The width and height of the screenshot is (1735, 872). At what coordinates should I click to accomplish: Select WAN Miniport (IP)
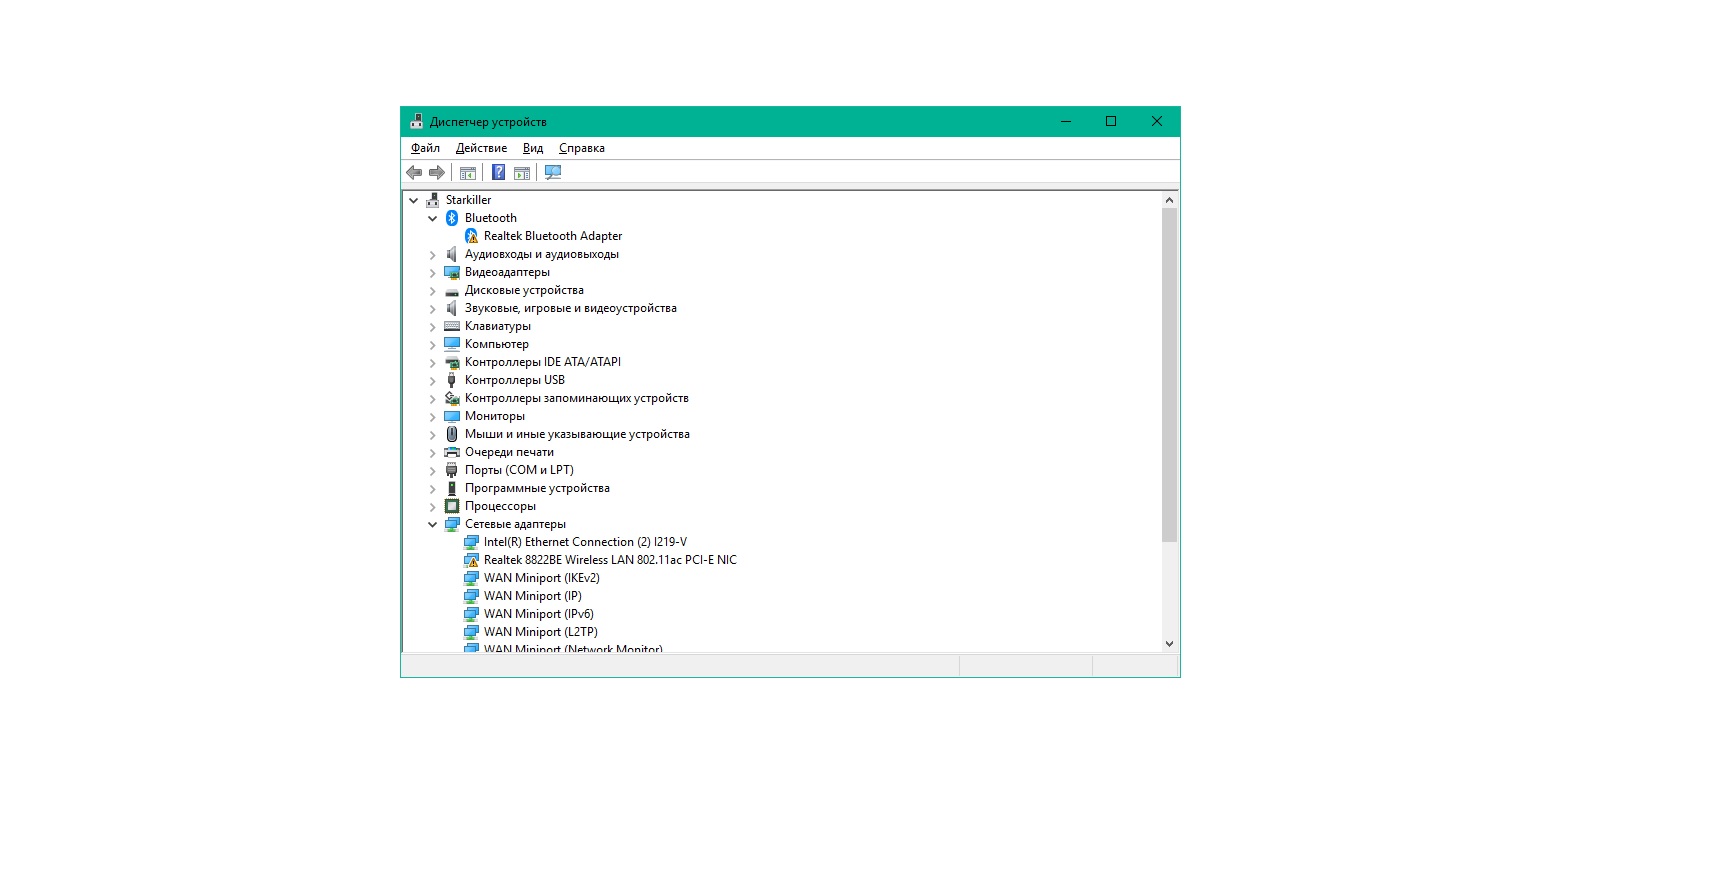(x=533, y=596)
